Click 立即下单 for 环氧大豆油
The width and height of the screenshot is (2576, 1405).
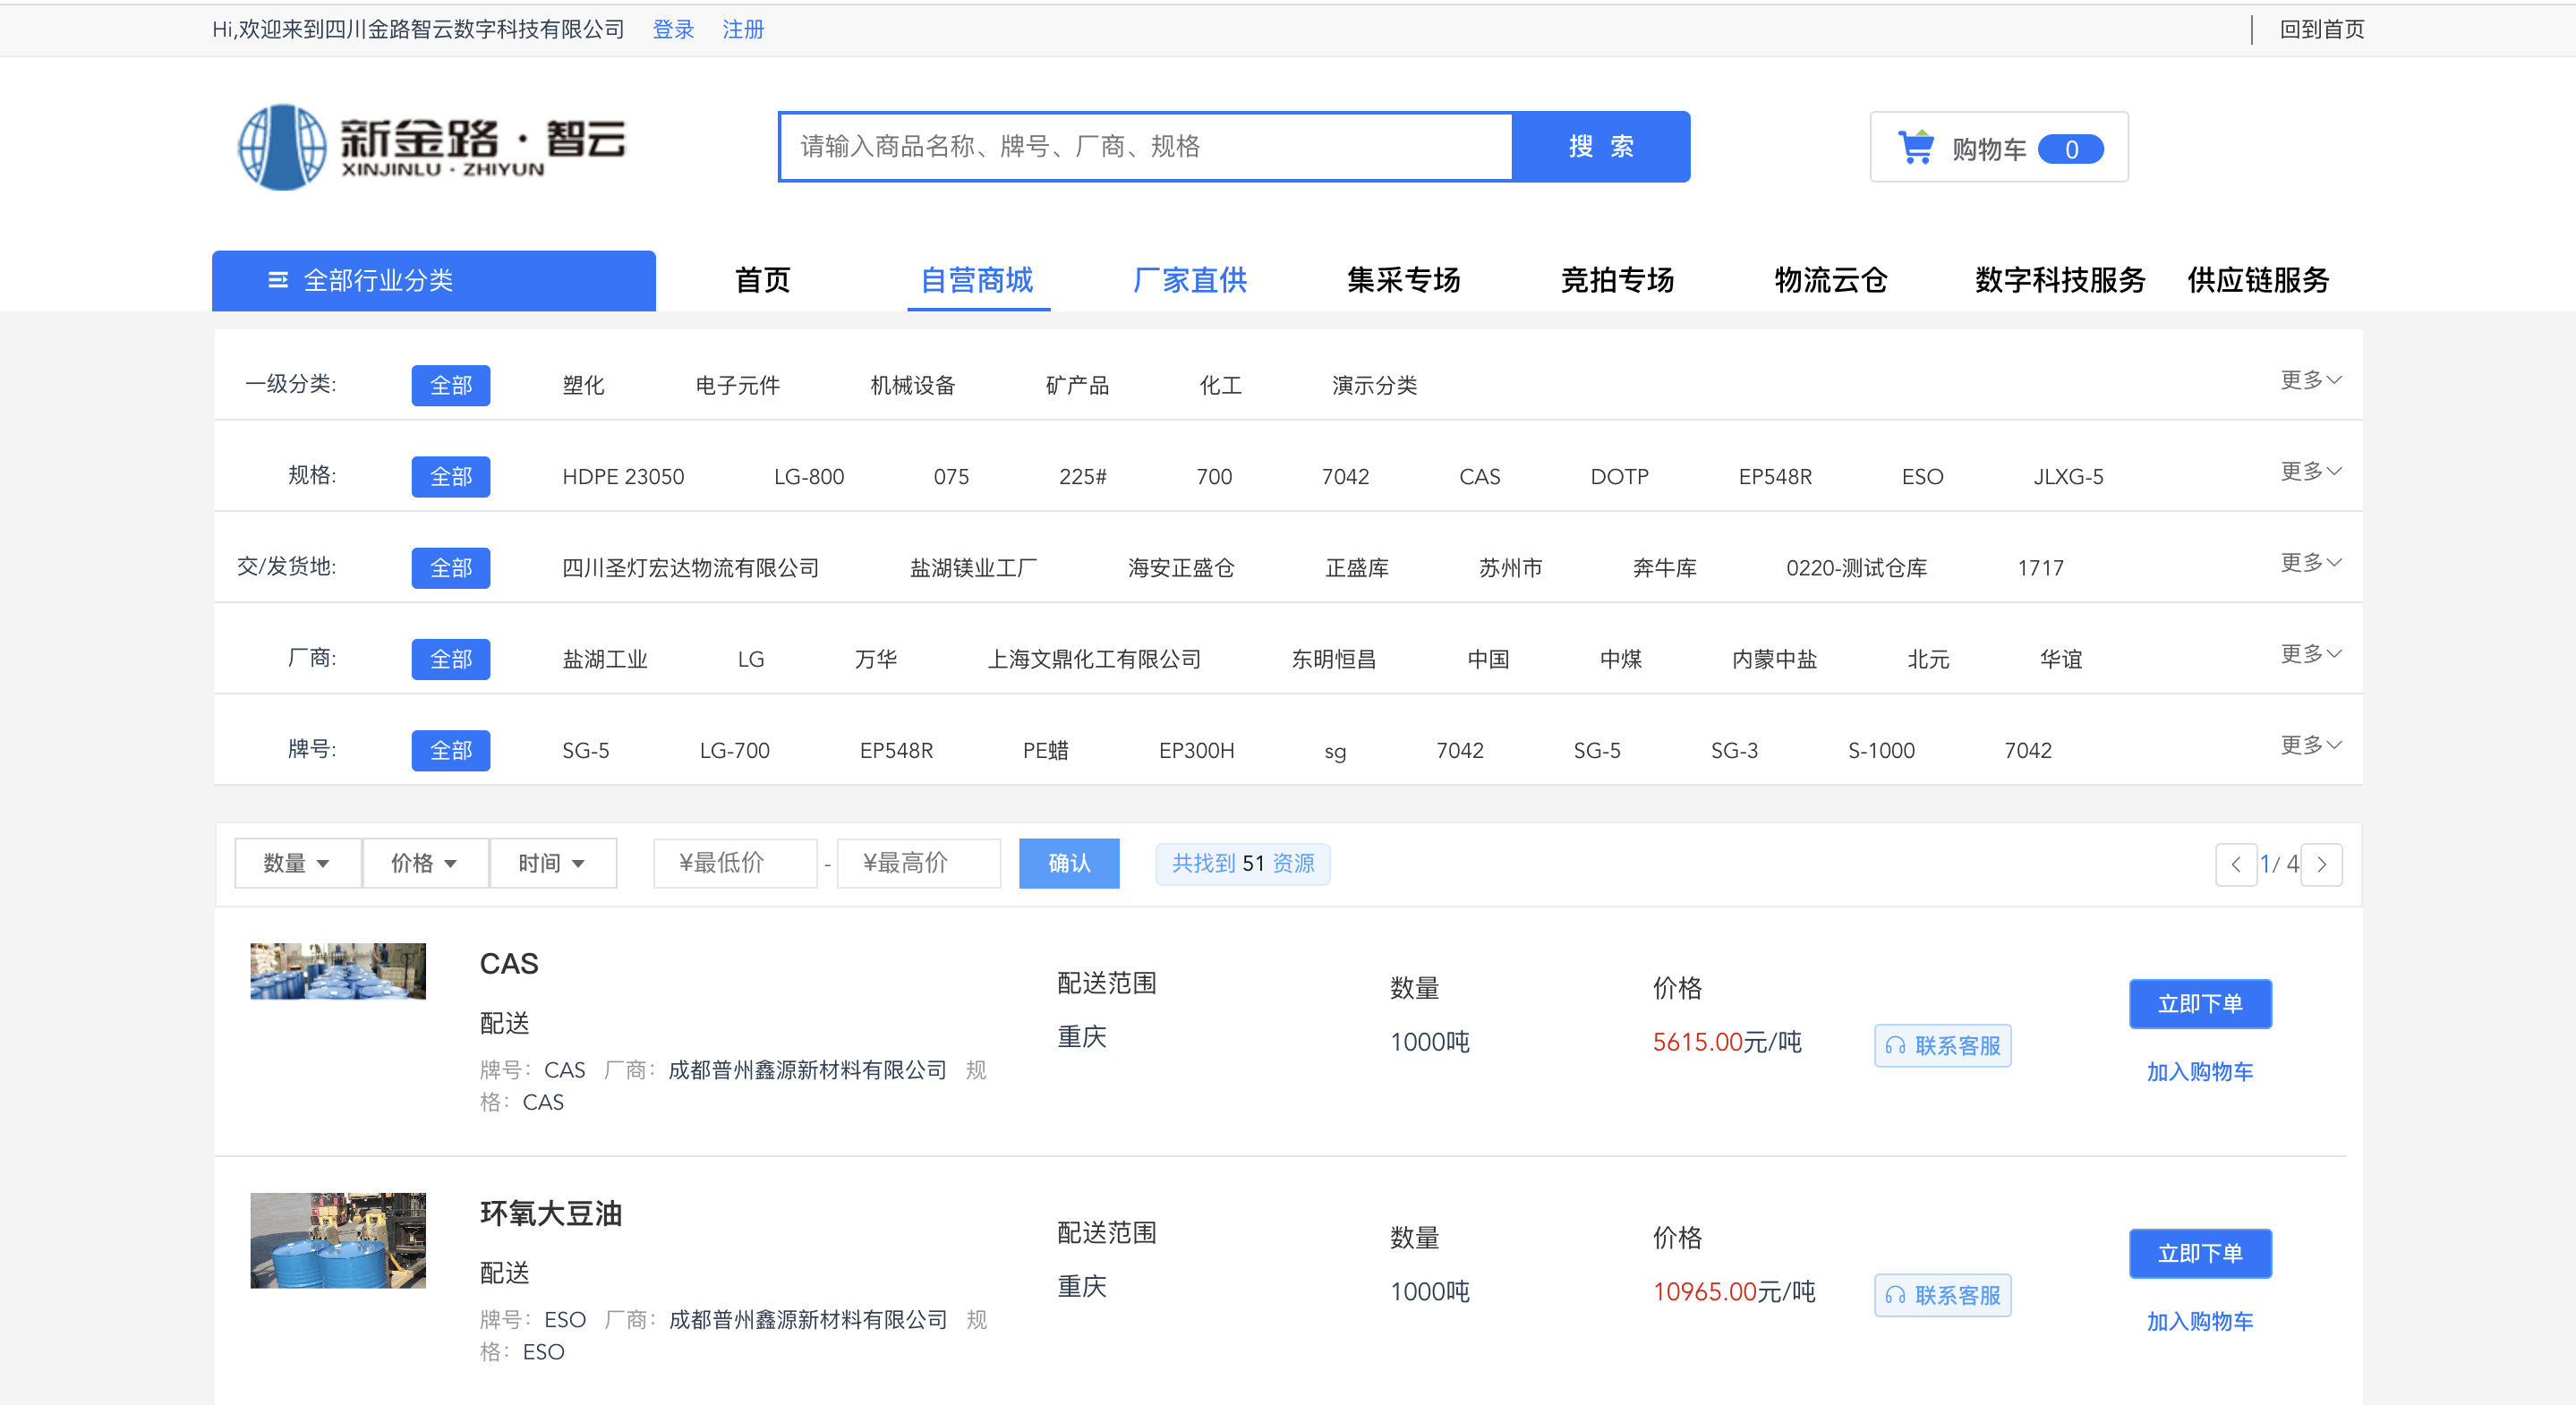(2200, 1254)
